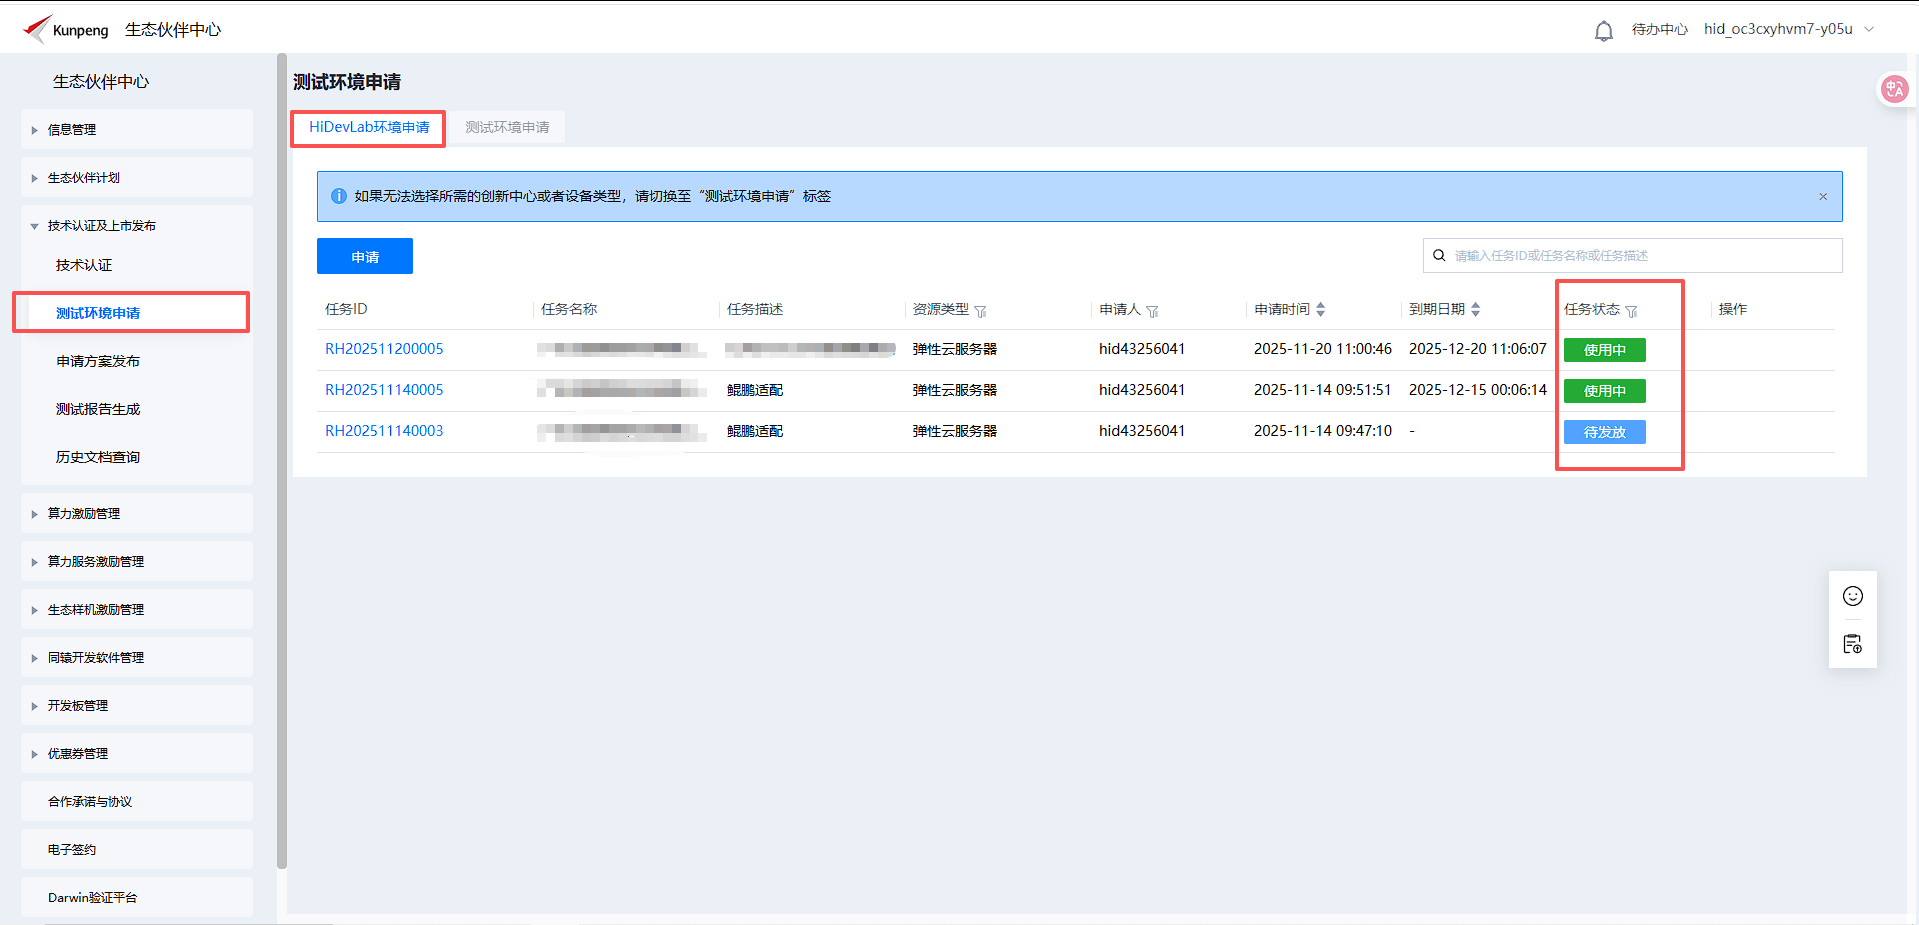This screenshot has width=1919, height=925.
Task: Click the blue 申请 button
Action: [x=365, y=256]
